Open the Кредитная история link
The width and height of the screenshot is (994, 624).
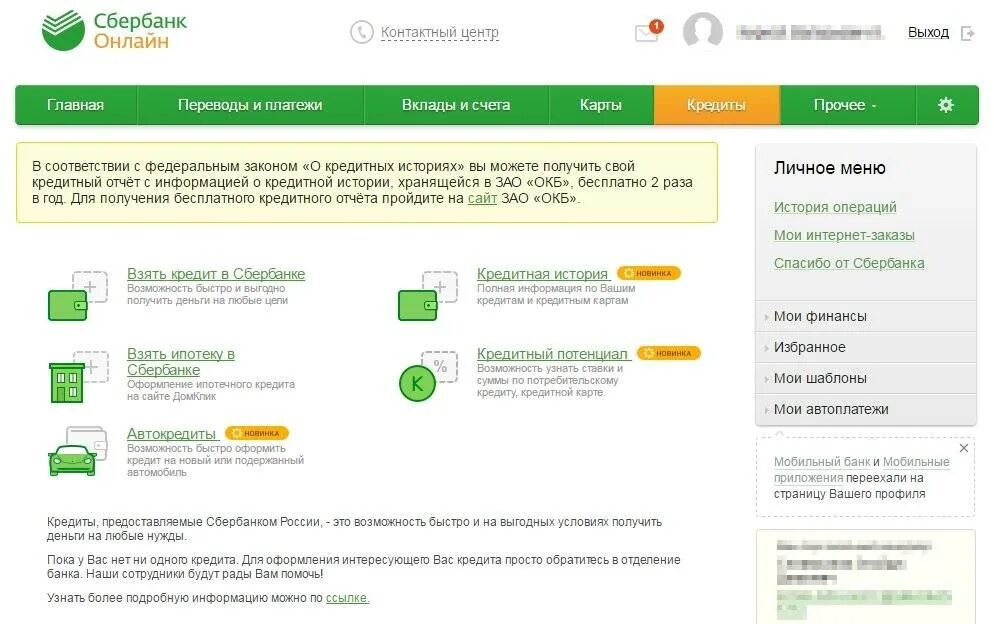coord(542,274)
